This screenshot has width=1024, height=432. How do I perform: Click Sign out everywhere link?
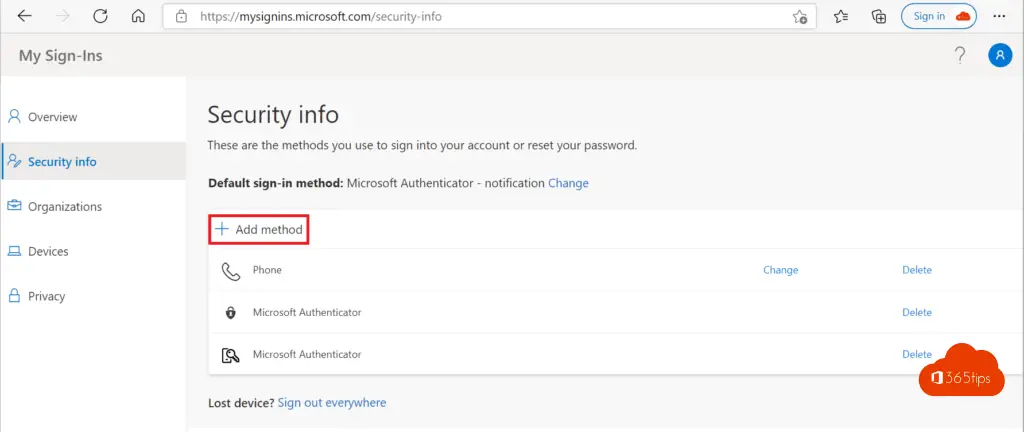coord(332,403)
